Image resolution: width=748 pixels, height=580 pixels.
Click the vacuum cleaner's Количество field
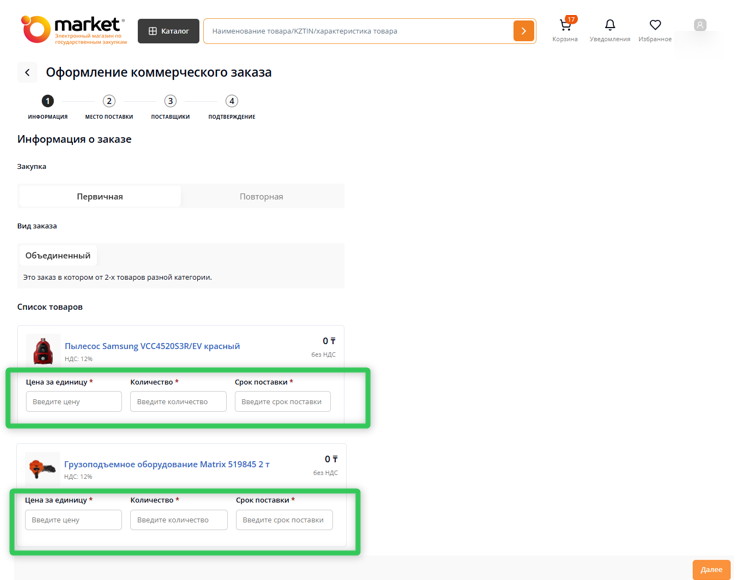[178, 401]
